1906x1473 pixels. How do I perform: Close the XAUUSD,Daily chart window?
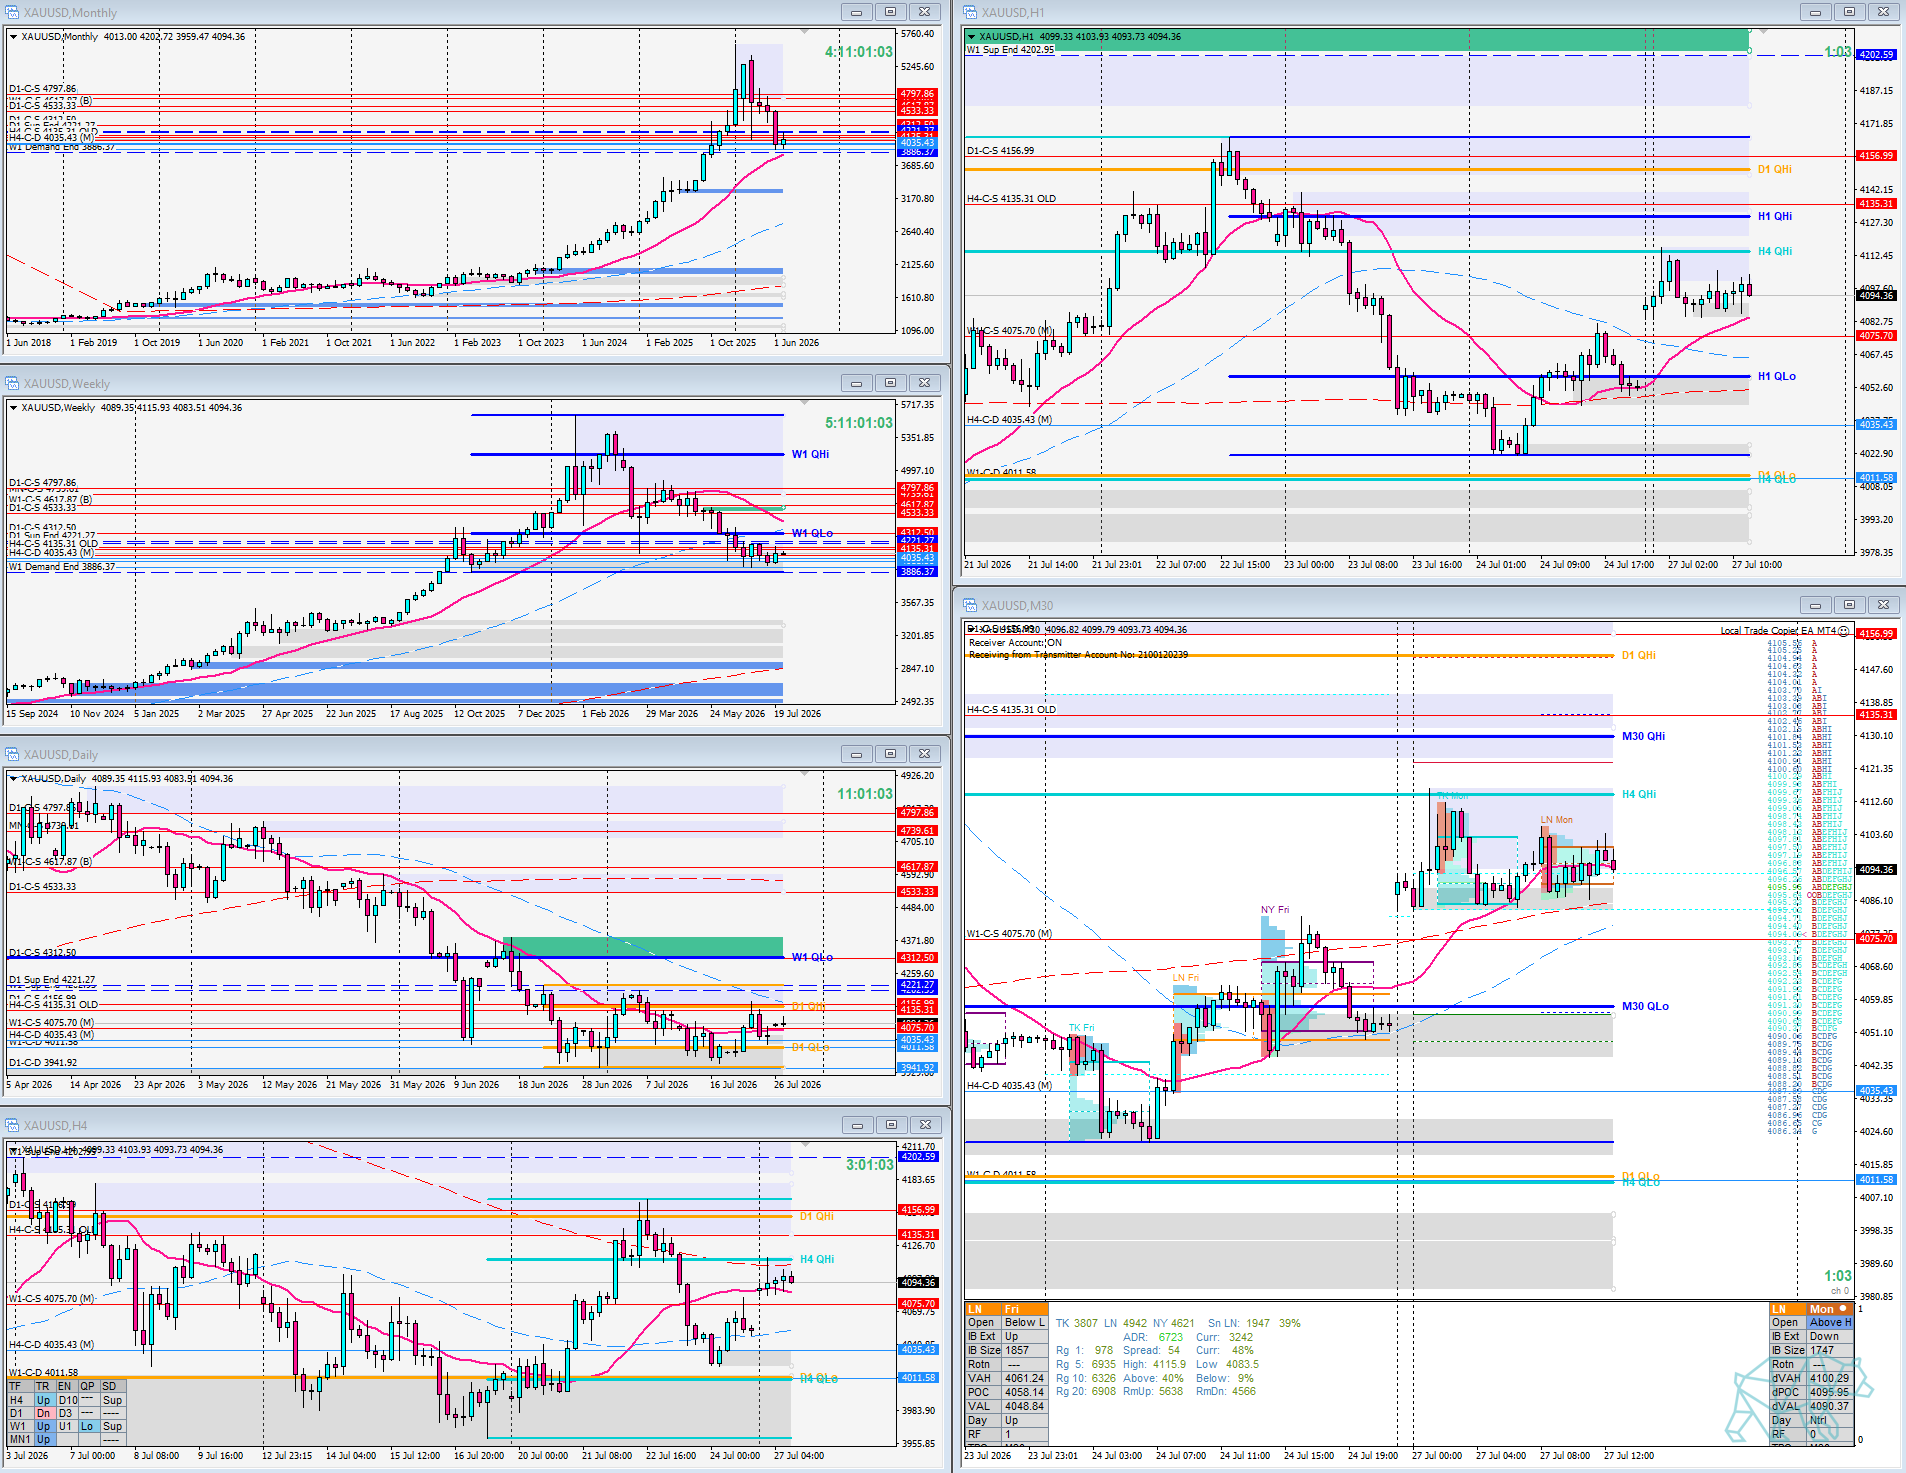tap(925, 754)
